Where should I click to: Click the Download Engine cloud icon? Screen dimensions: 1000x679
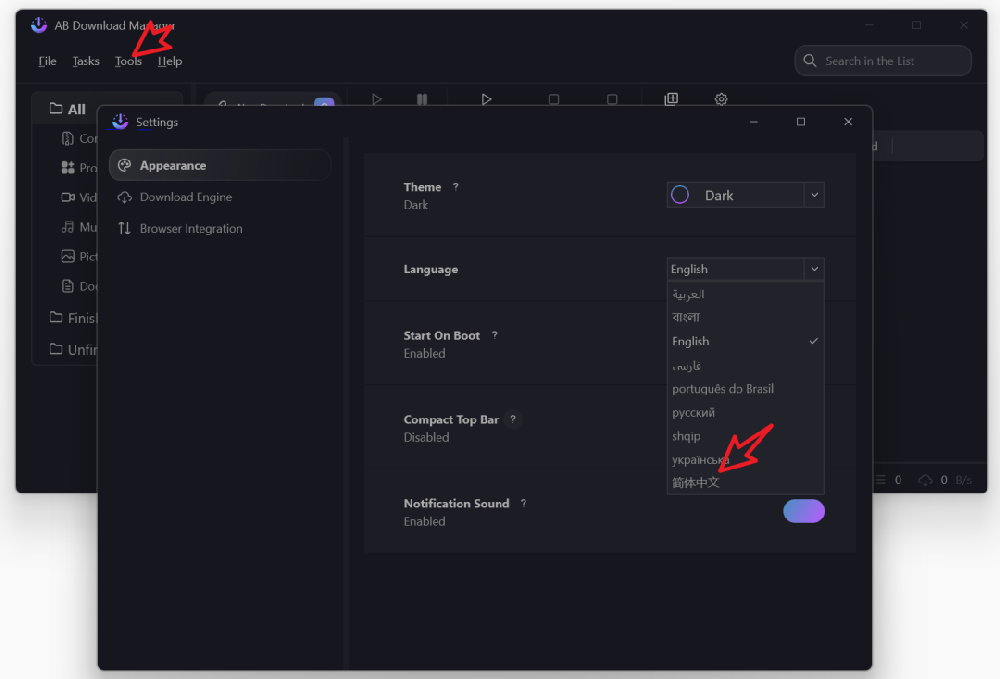(x=124, y=197)
